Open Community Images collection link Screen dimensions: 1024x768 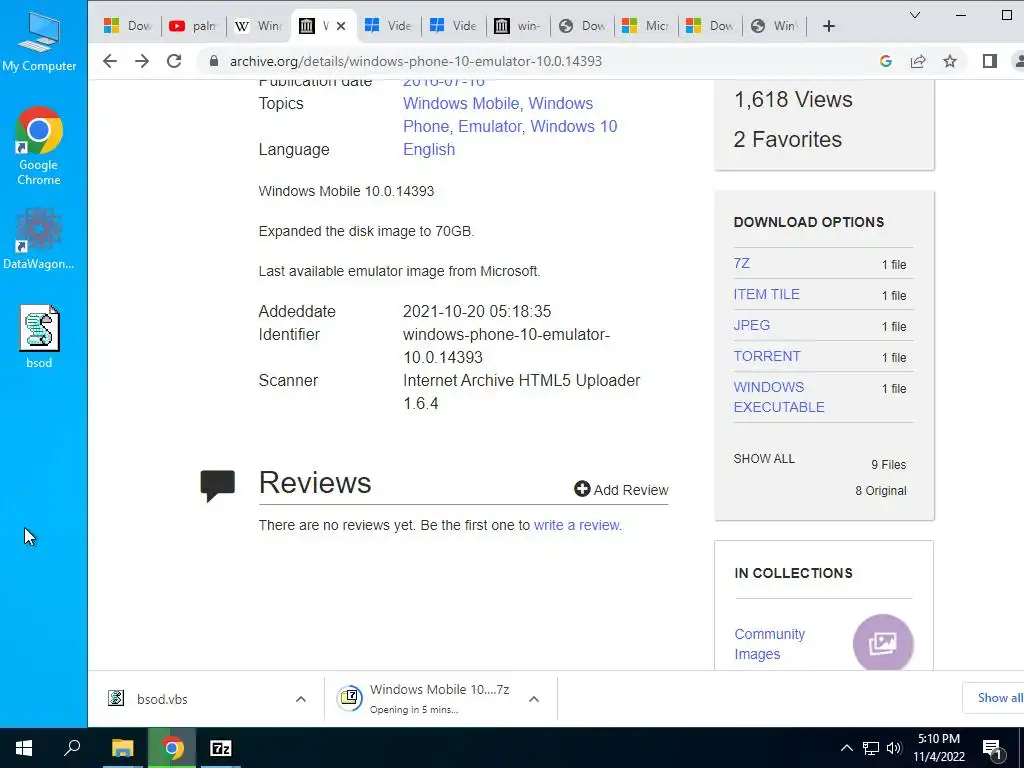769,644
